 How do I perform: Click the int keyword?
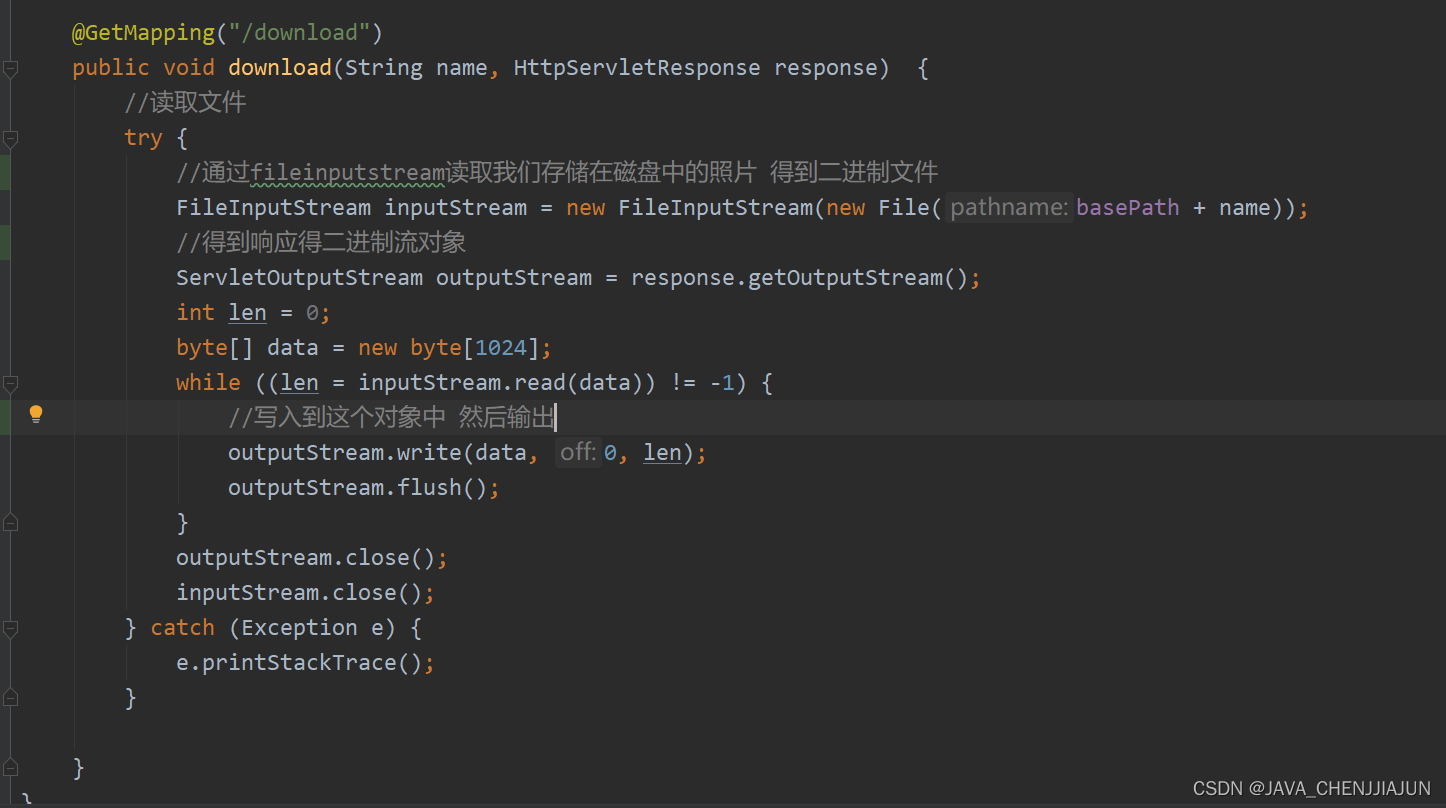coord(195,313)
